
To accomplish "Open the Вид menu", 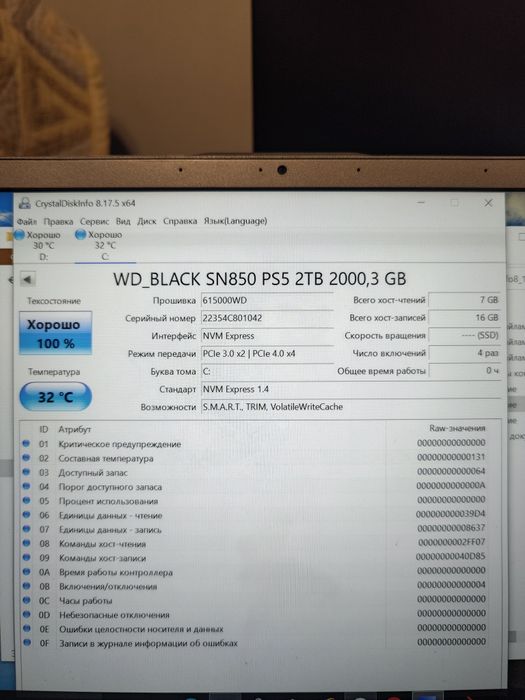I will click(123, 221).
